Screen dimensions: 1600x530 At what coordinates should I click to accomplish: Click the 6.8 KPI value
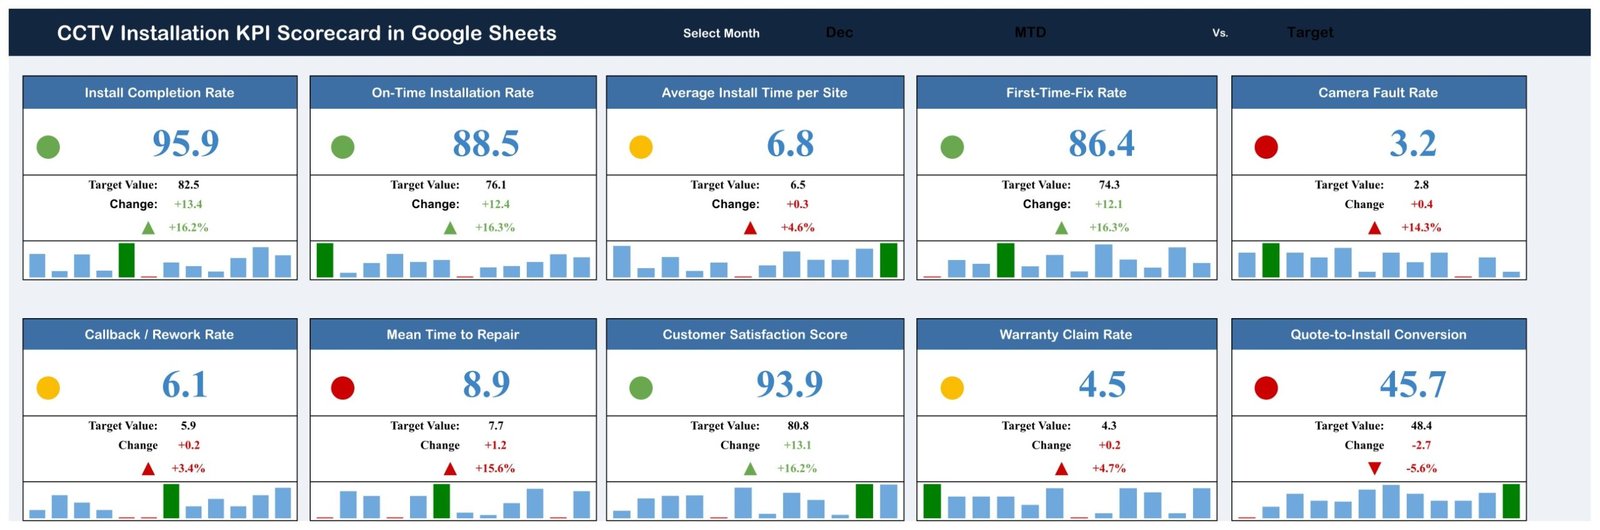(790, 144)
